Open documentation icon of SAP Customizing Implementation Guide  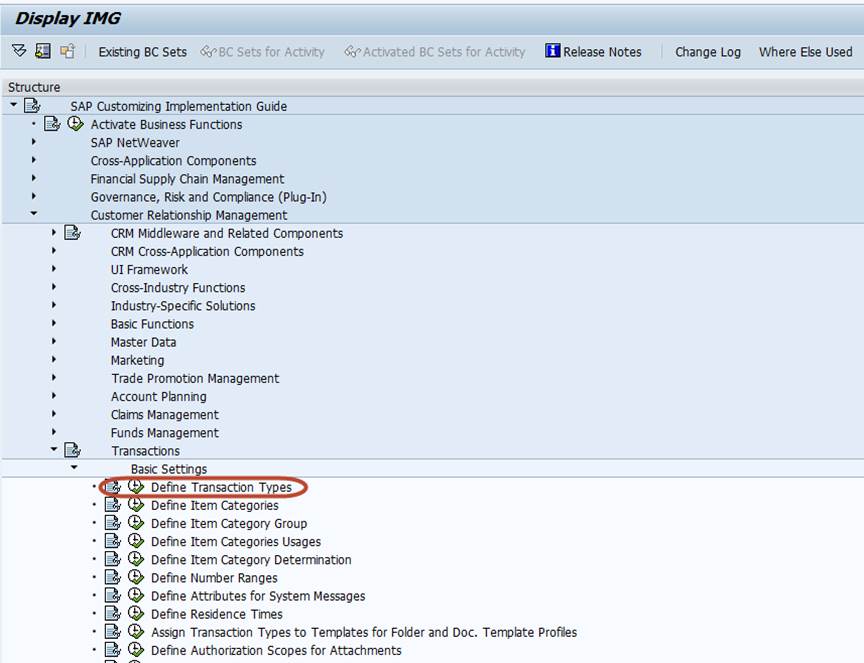33,105
